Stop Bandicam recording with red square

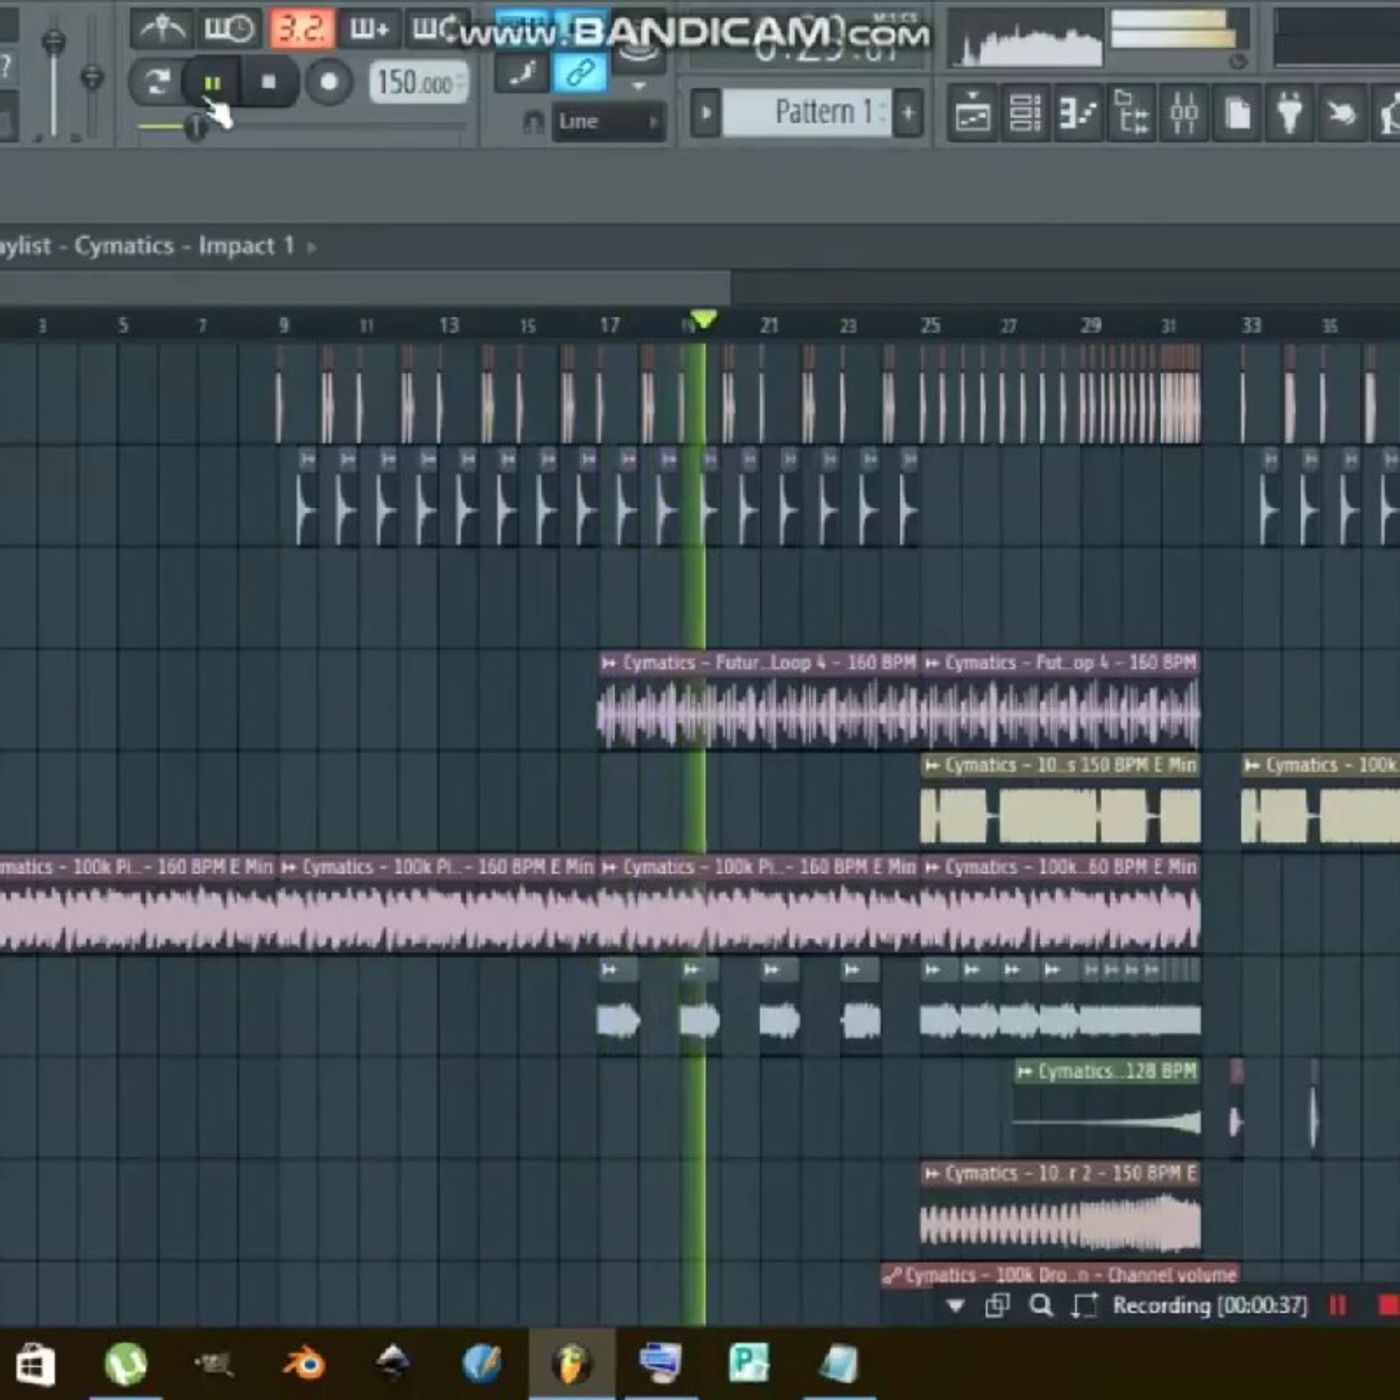click(1388, 1305)
